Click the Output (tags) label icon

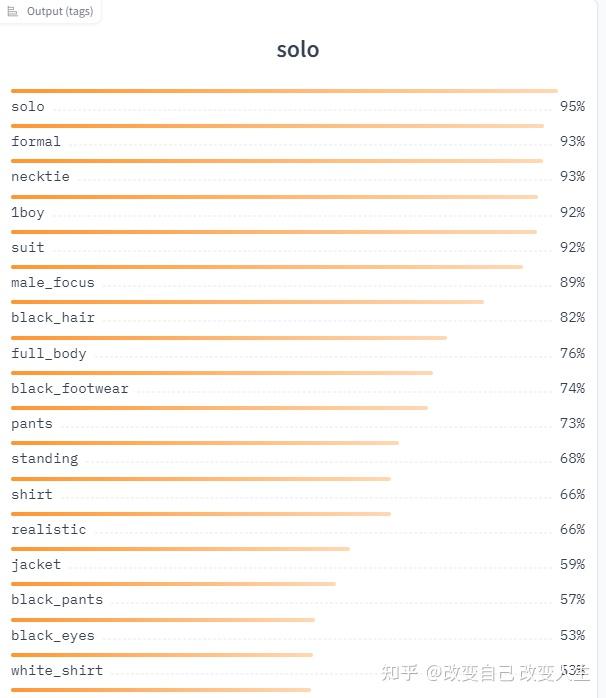(13, 10)
